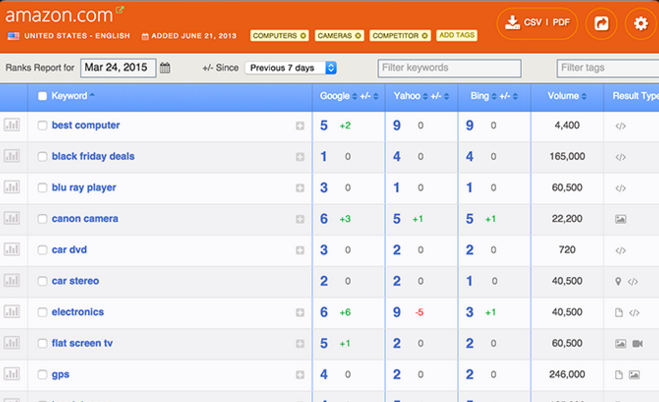
Task: Sort by Bing rank column
Action: point(483,96)
